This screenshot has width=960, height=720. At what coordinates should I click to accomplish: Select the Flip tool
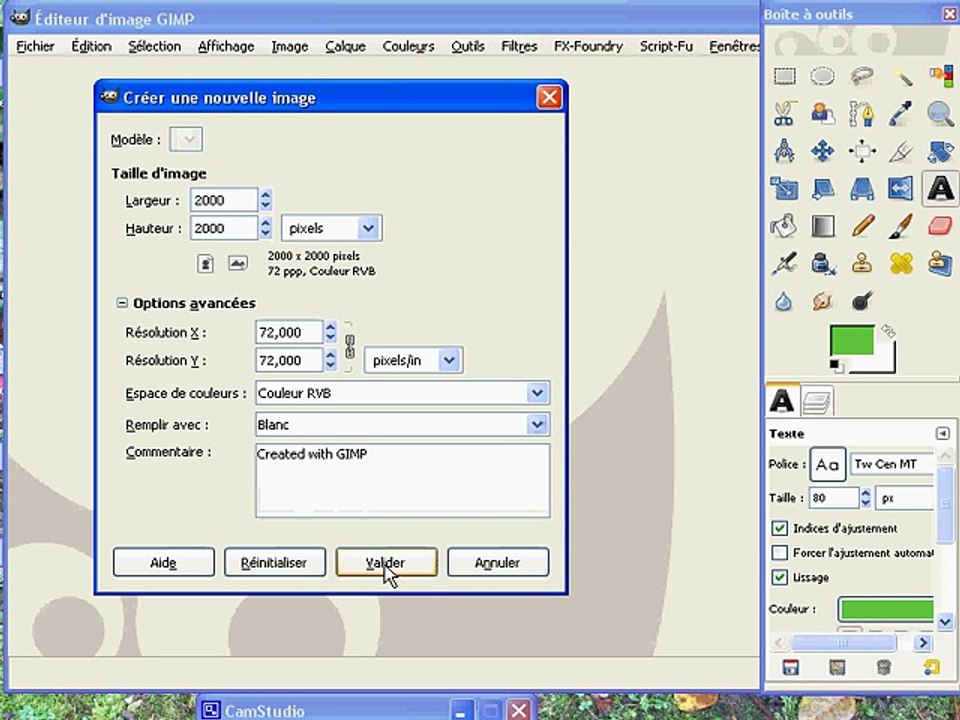pyautogui.click(x=901, y=189)
